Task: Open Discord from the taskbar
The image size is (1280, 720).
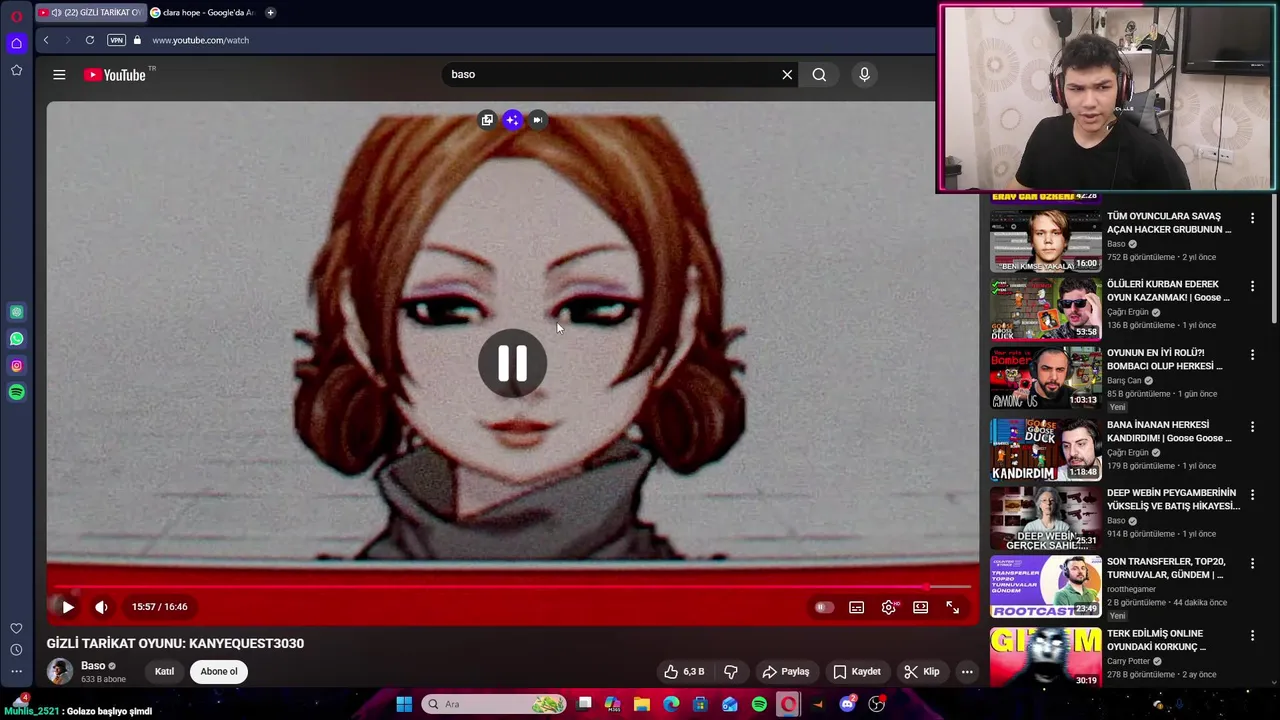Action: click(847, 704)
